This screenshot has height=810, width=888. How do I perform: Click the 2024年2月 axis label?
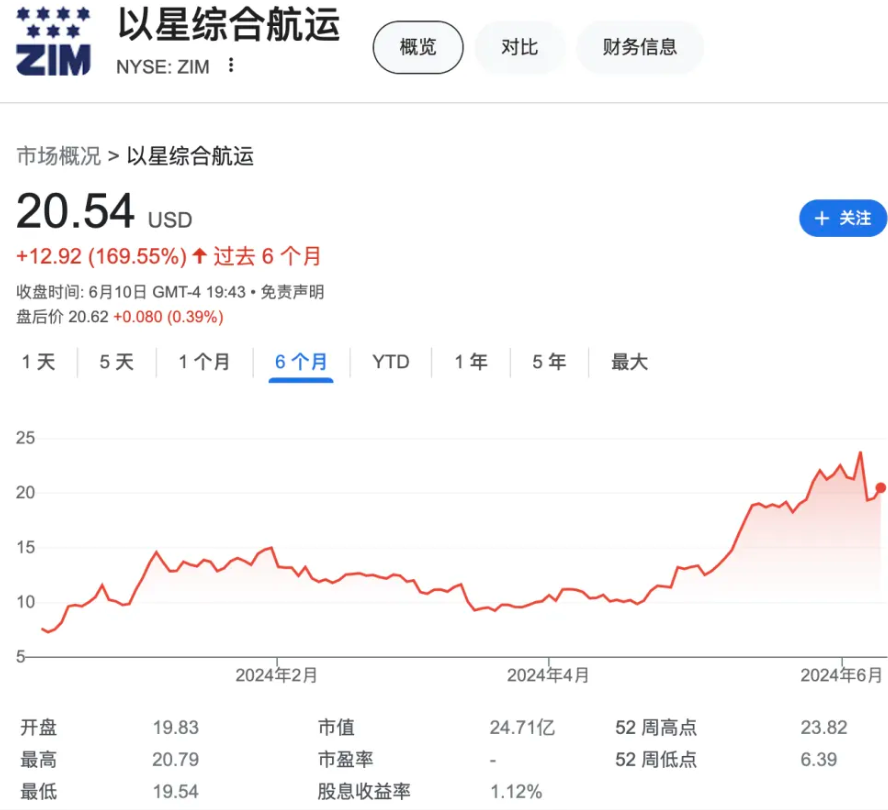tap(276, 675)
